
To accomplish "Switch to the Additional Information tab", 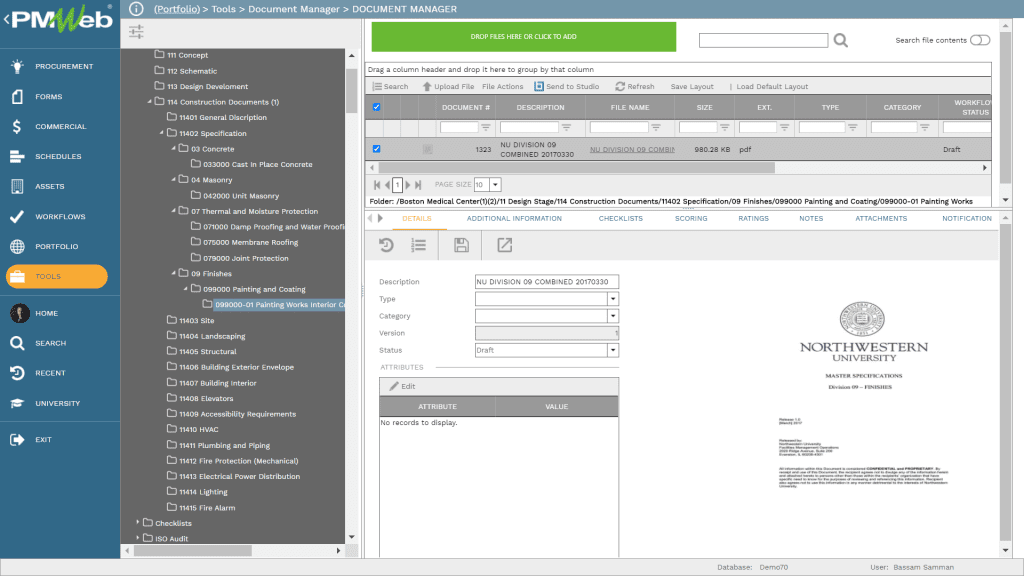I will 514,219.
